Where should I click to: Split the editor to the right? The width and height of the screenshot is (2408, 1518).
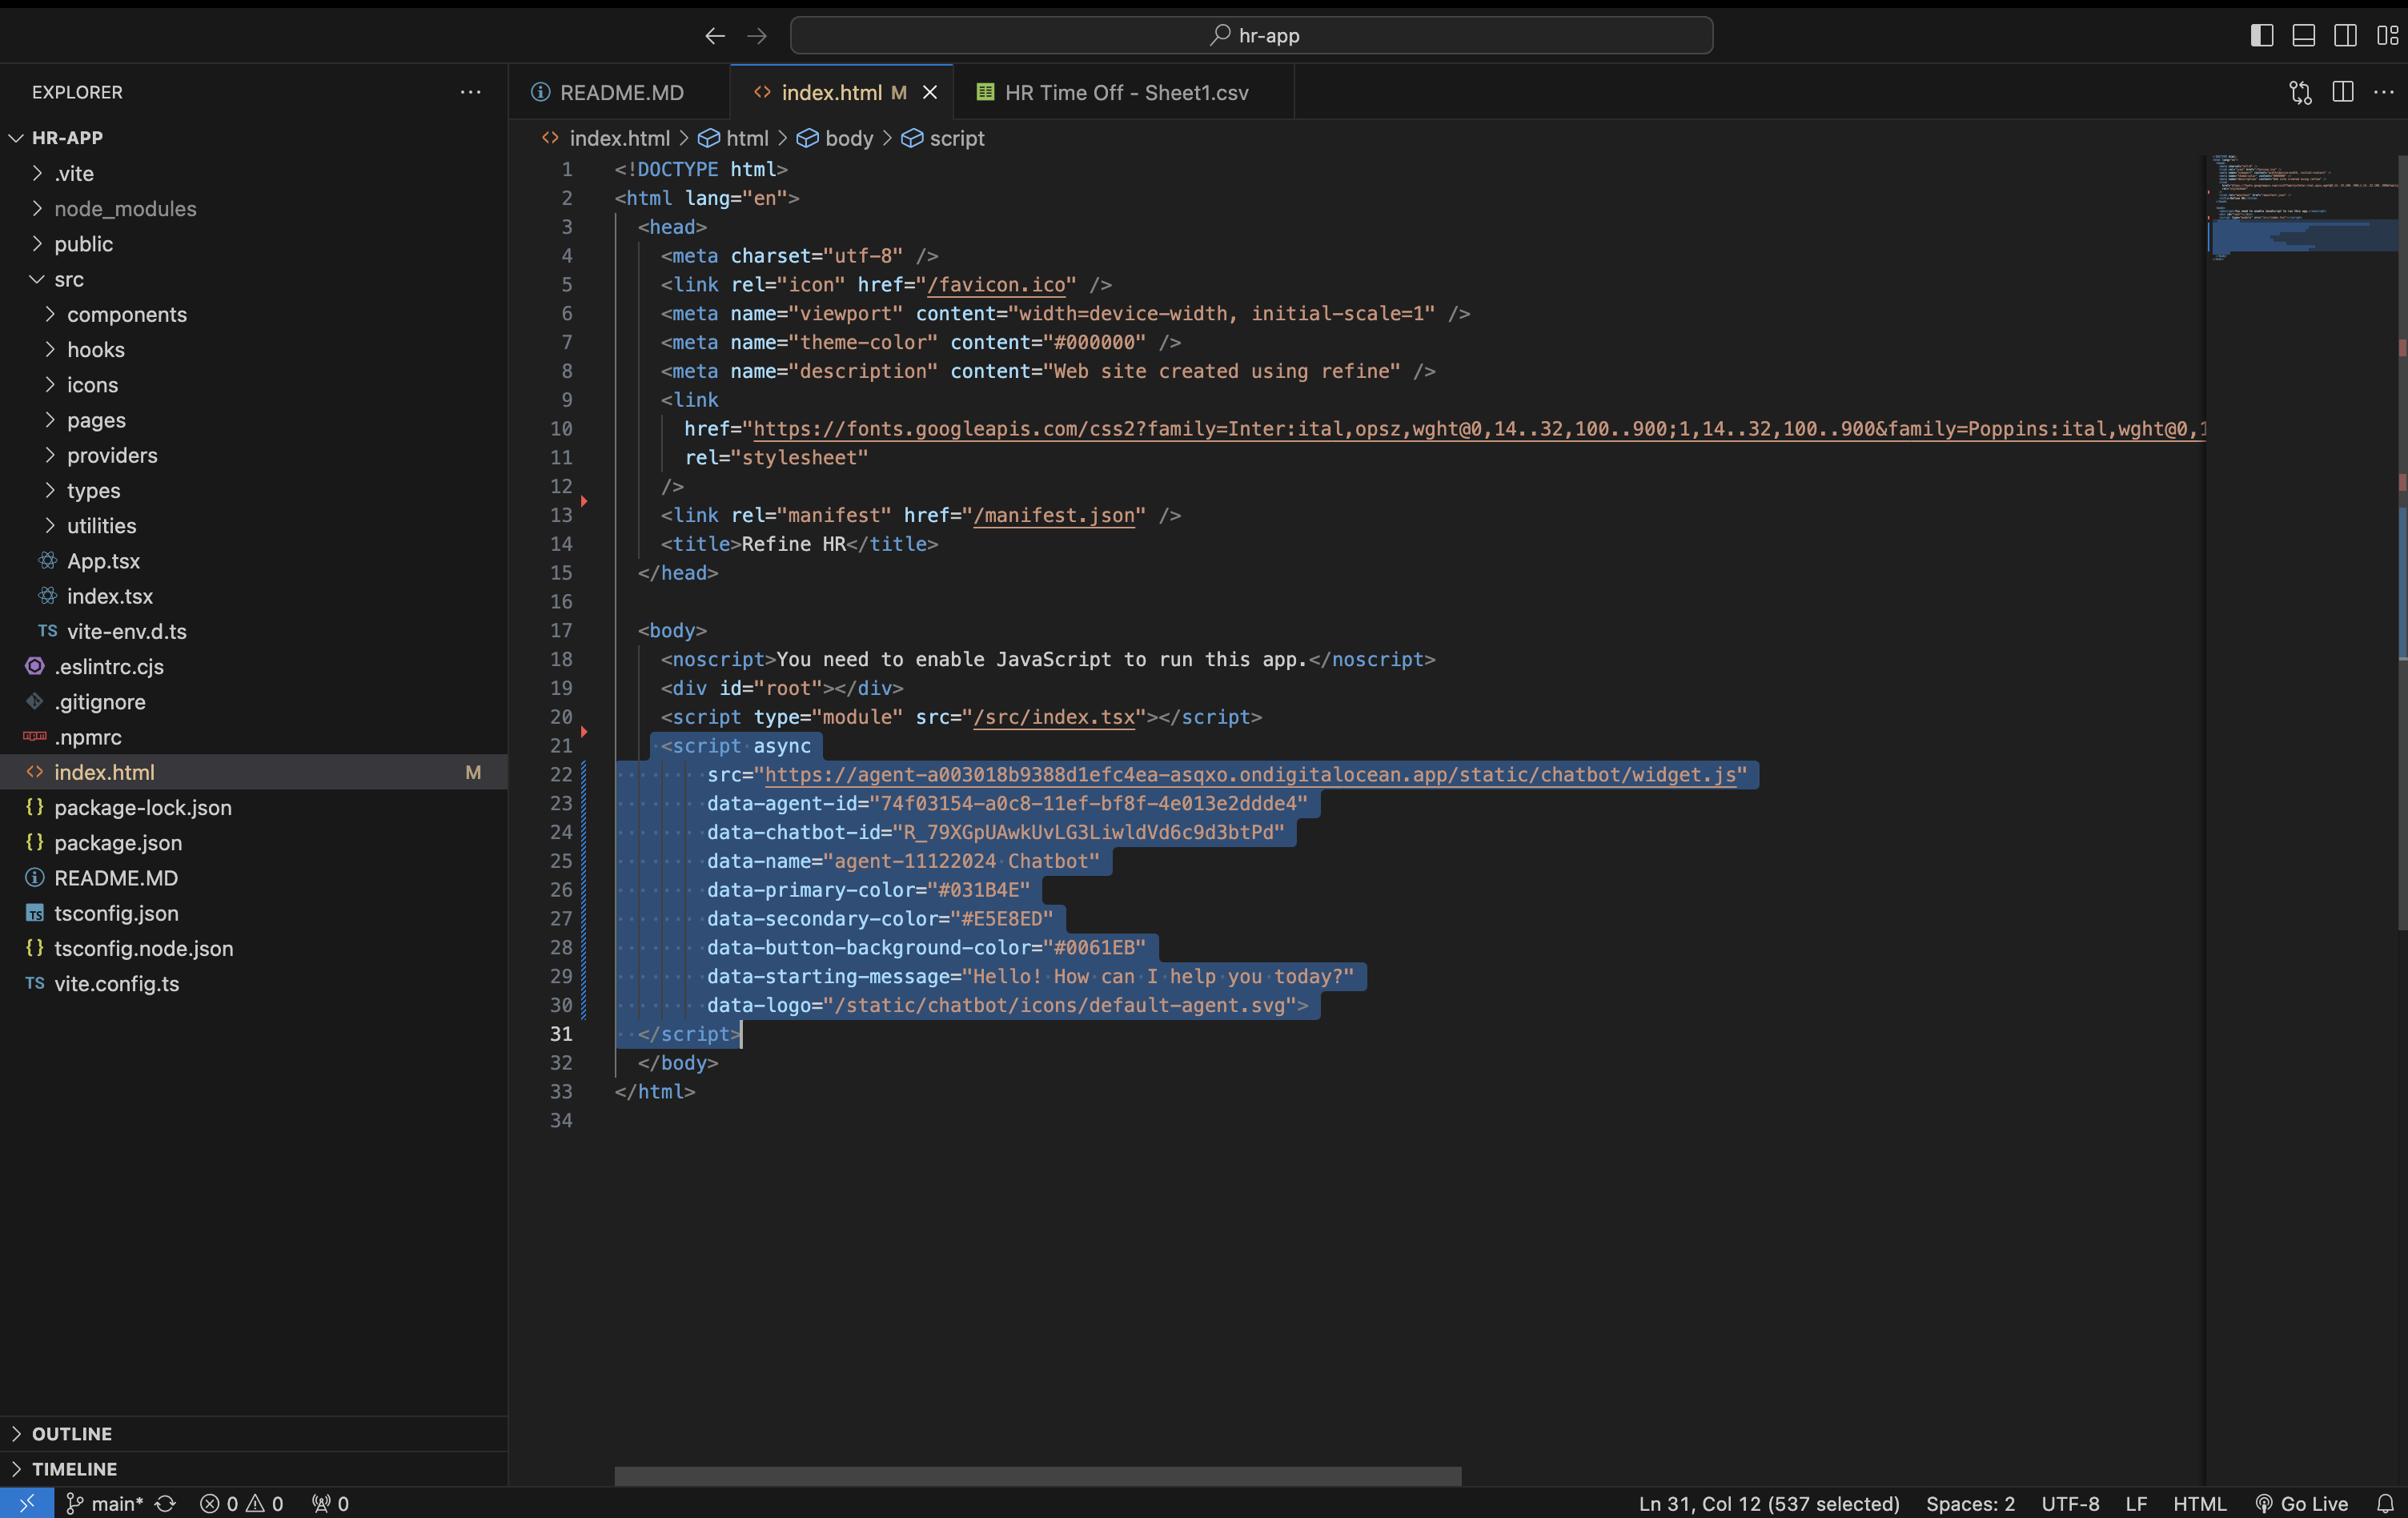click(x=2342, y=92)
